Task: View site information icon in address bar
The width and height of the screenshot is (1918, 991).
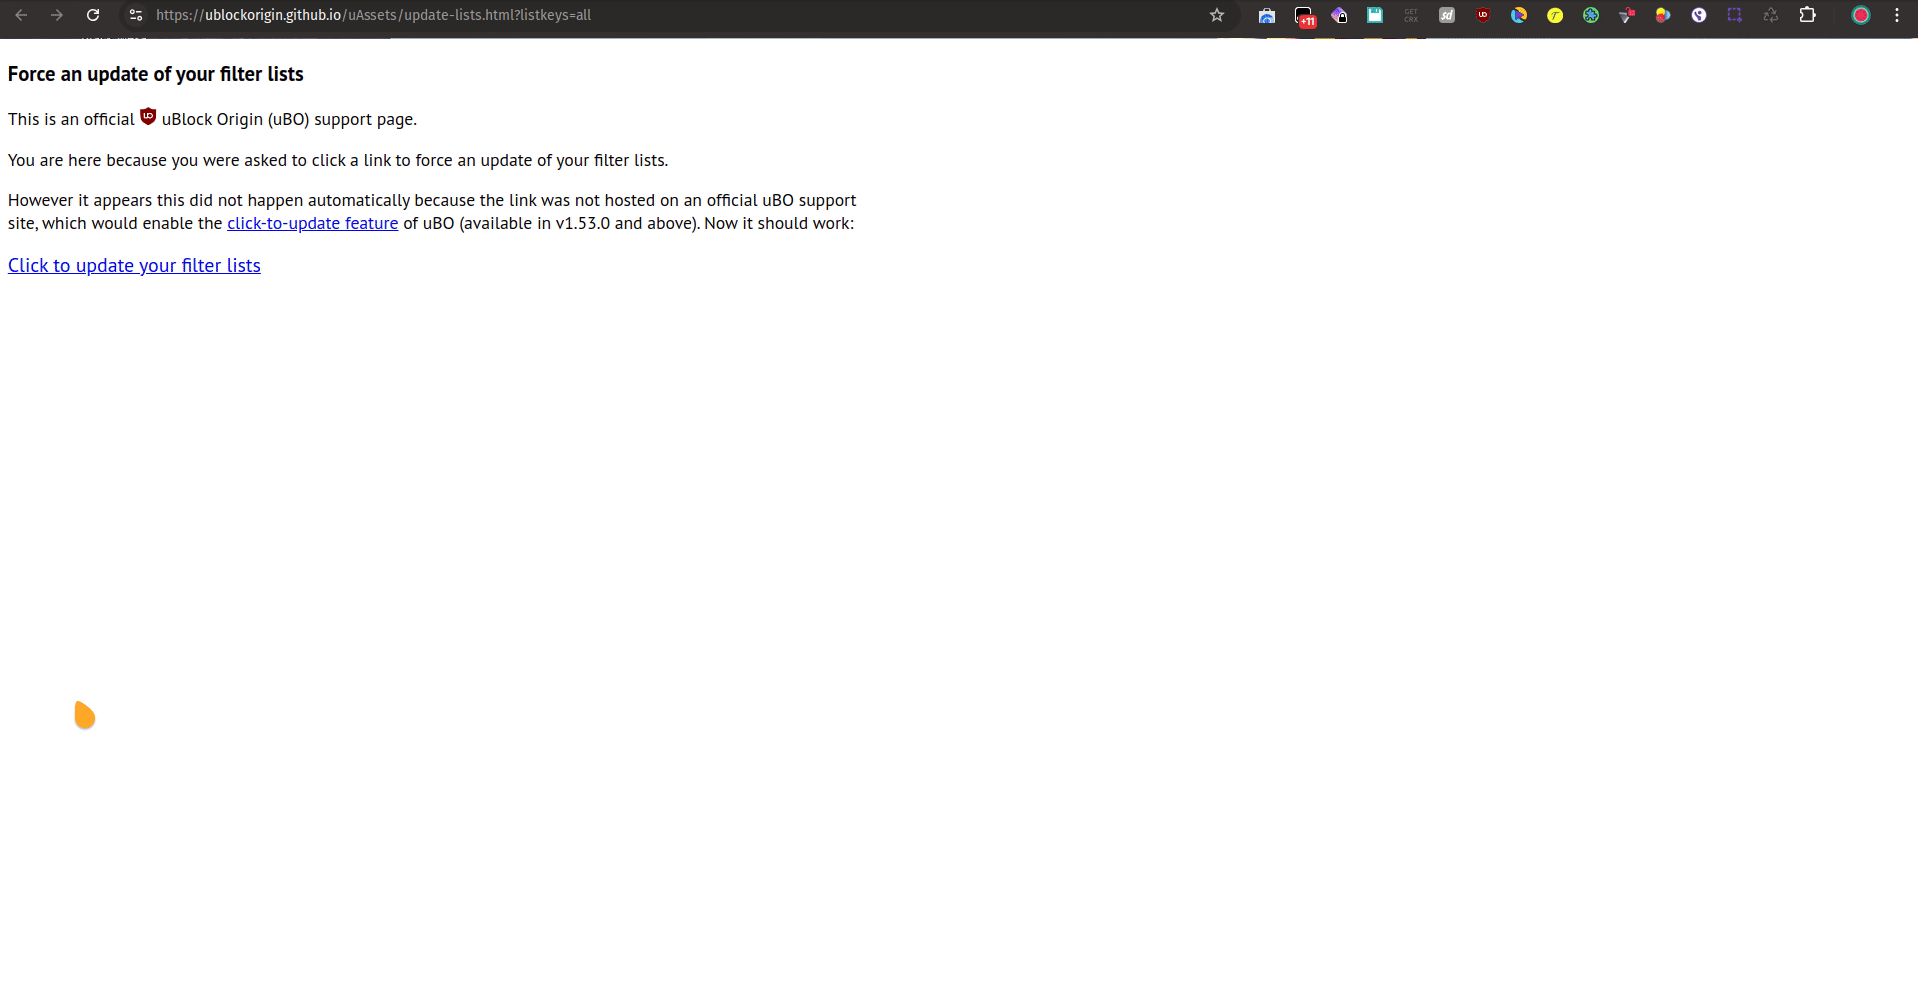Action: [136, 15]
